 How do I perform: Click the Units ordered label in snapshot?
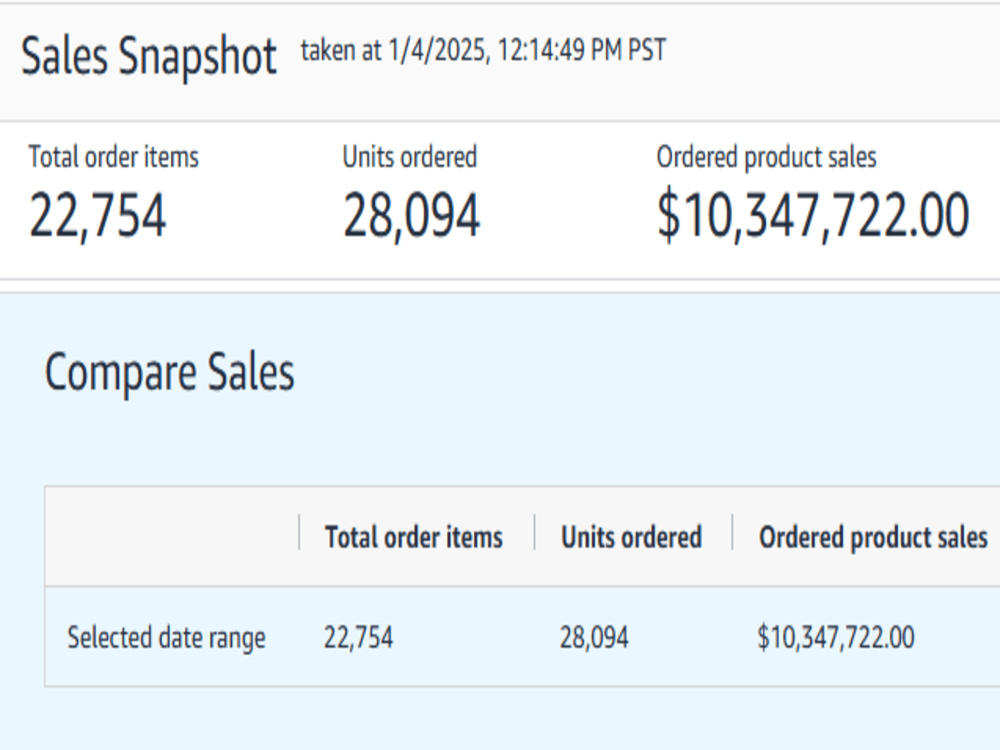click(409, 157)
